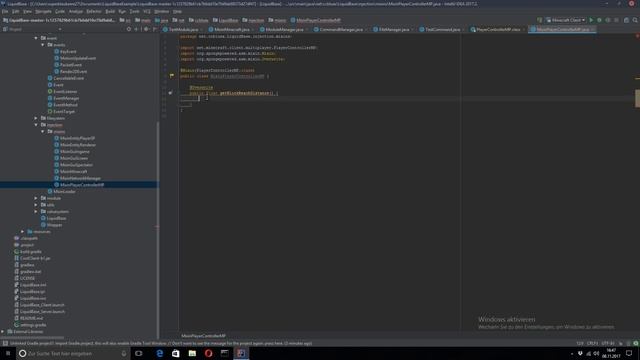Open the Project Structure icon in the toolbar
640x360 pixels.
coord(626,20)
